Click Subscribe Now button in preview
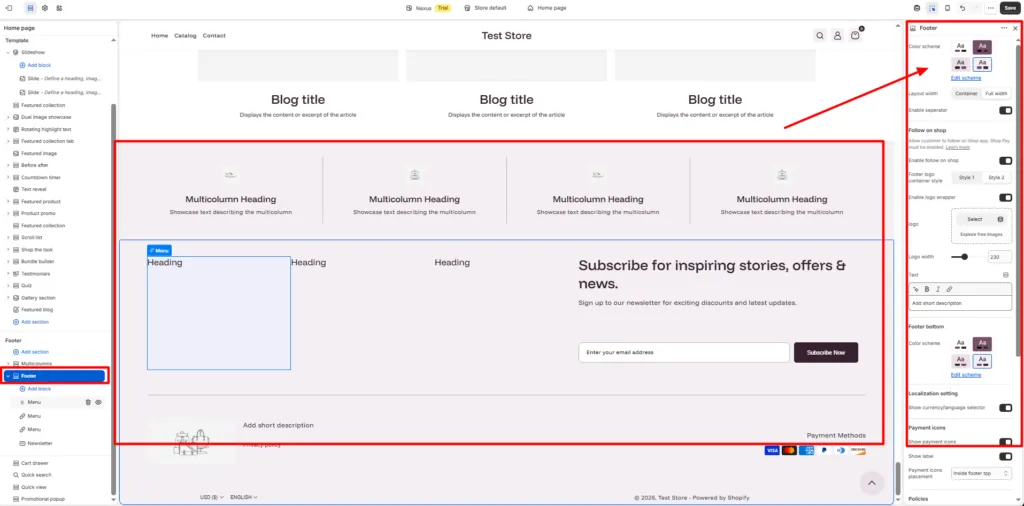This screenshot has width=1024, height=506. click(825, 353)
